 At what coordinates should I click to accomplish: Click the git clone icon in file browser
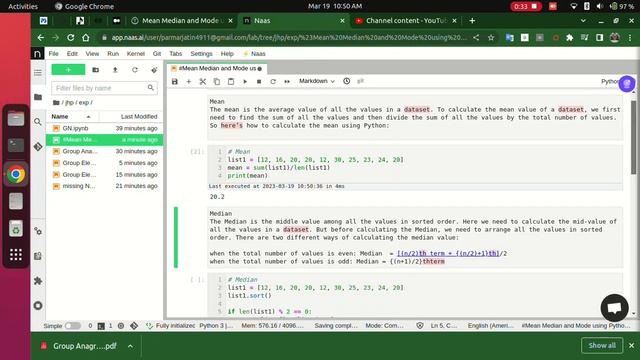(154, 70)
